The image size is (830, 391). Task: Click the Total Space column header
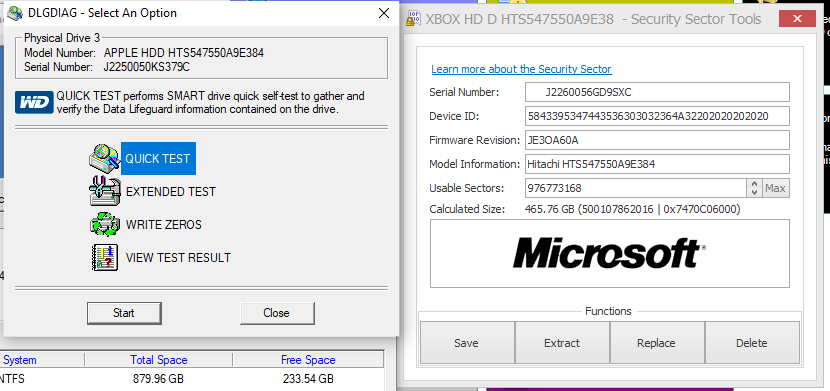pyautogui.click(x=159, y=360)
